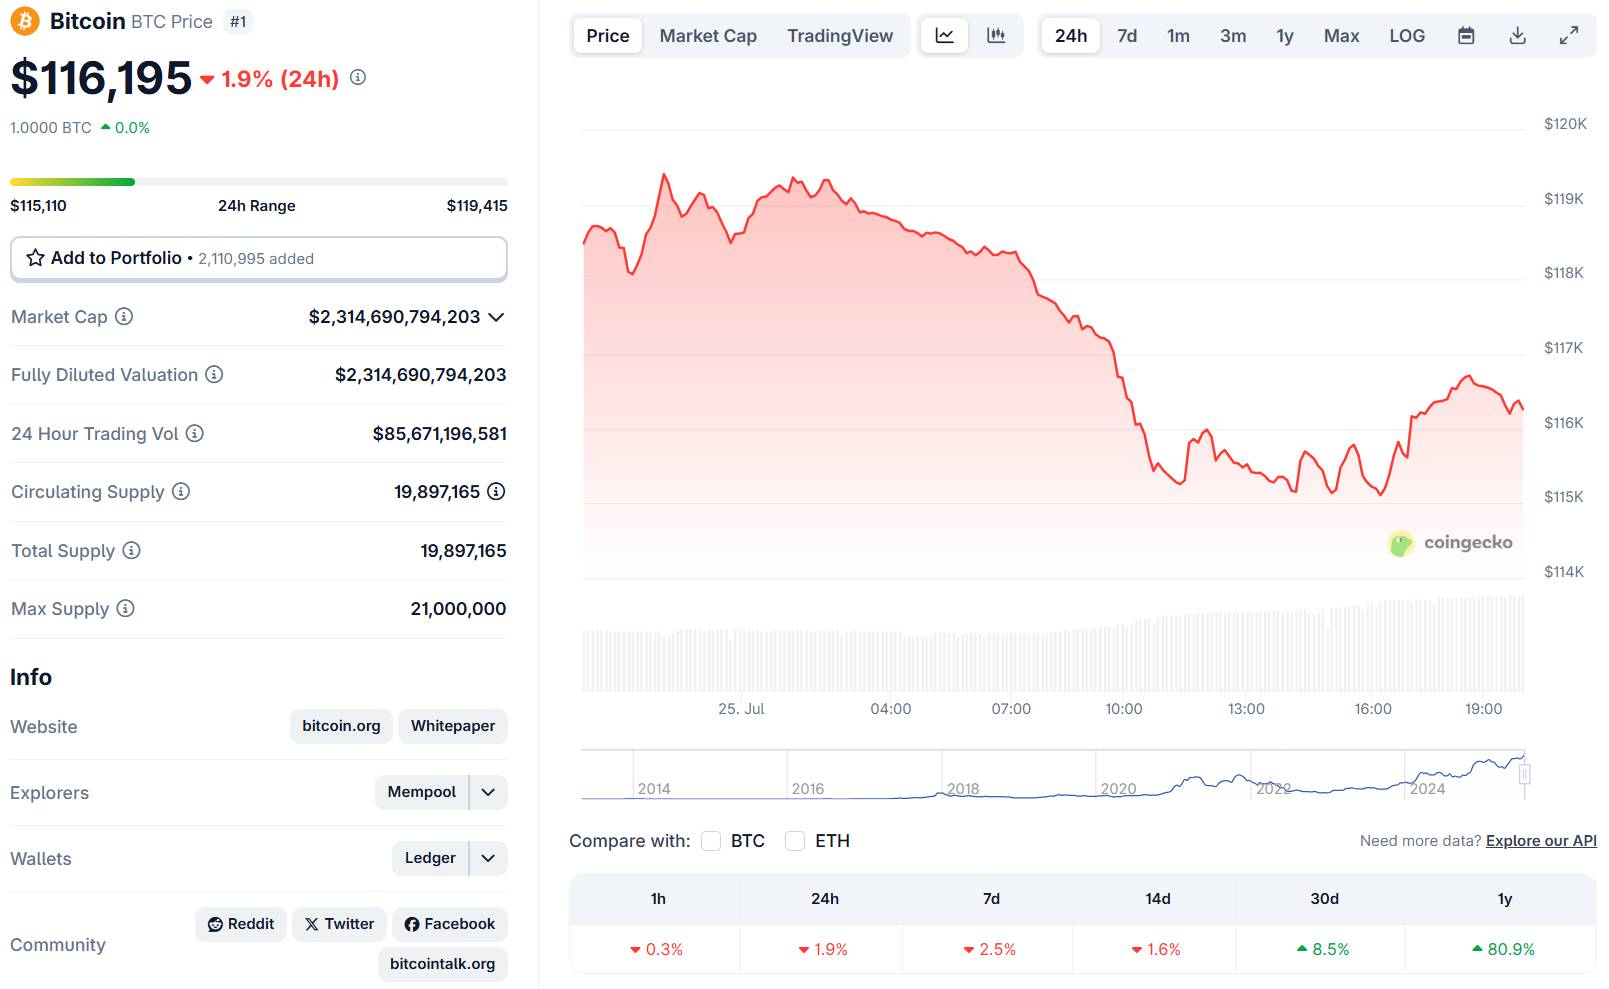Open Ledger wallet link

(430, 858)
